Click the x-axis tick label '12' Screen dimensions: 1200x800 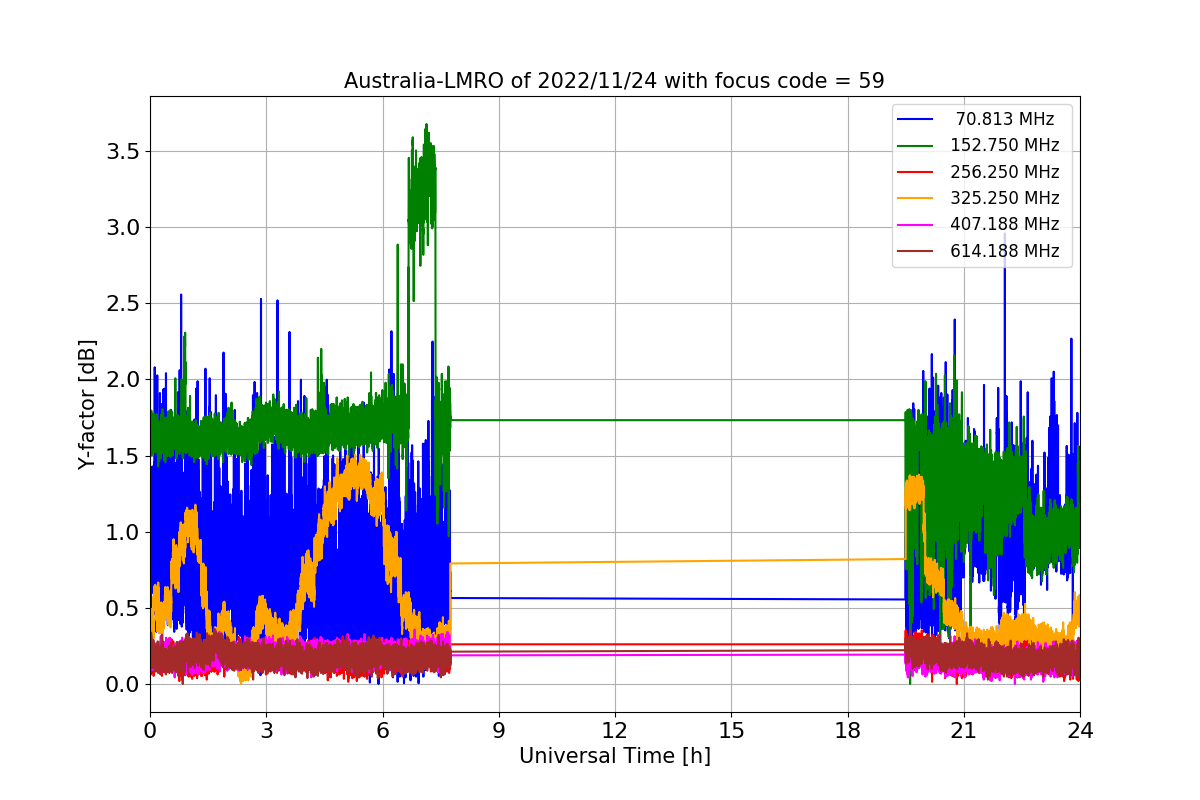615,730
